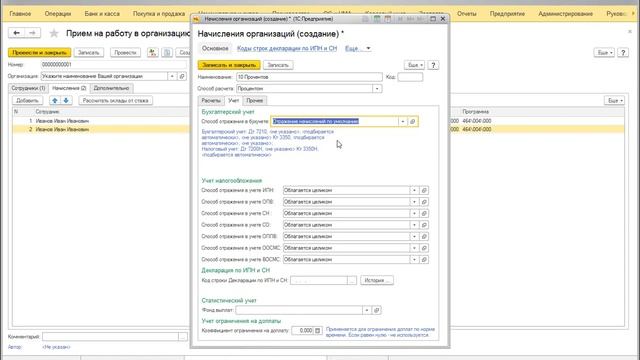
Task: Open the Администрирование section menu
Action: [x=565, y=14]
